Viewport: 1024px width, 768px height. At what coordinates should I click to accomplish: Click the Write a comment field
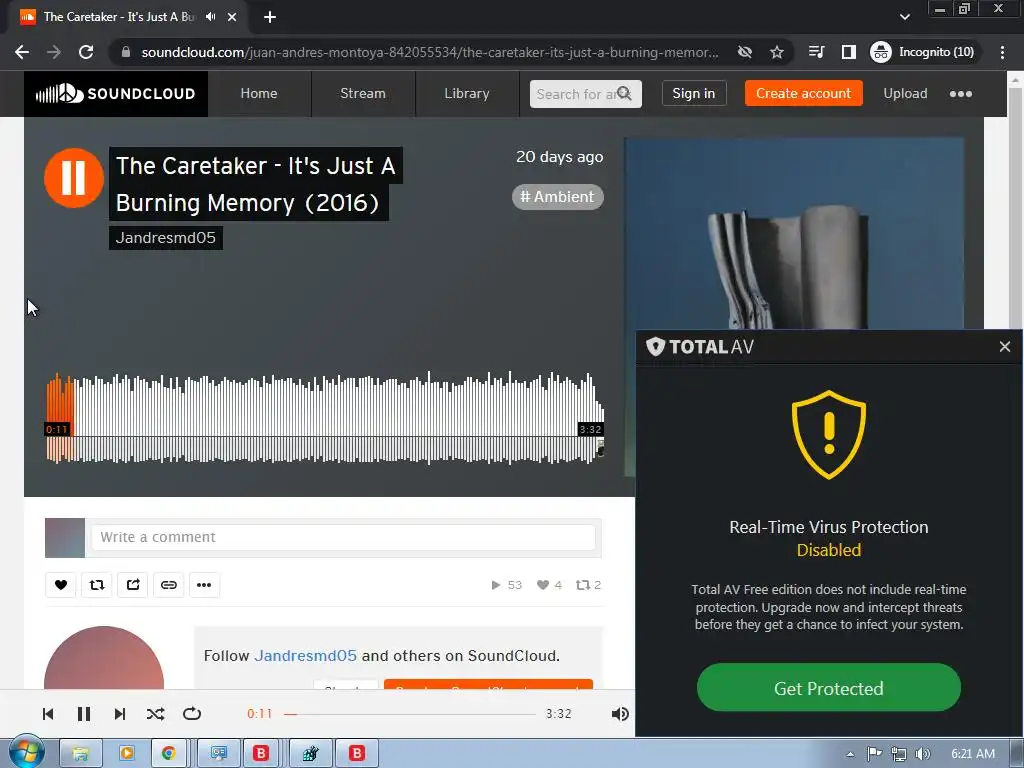pos(343,537)
